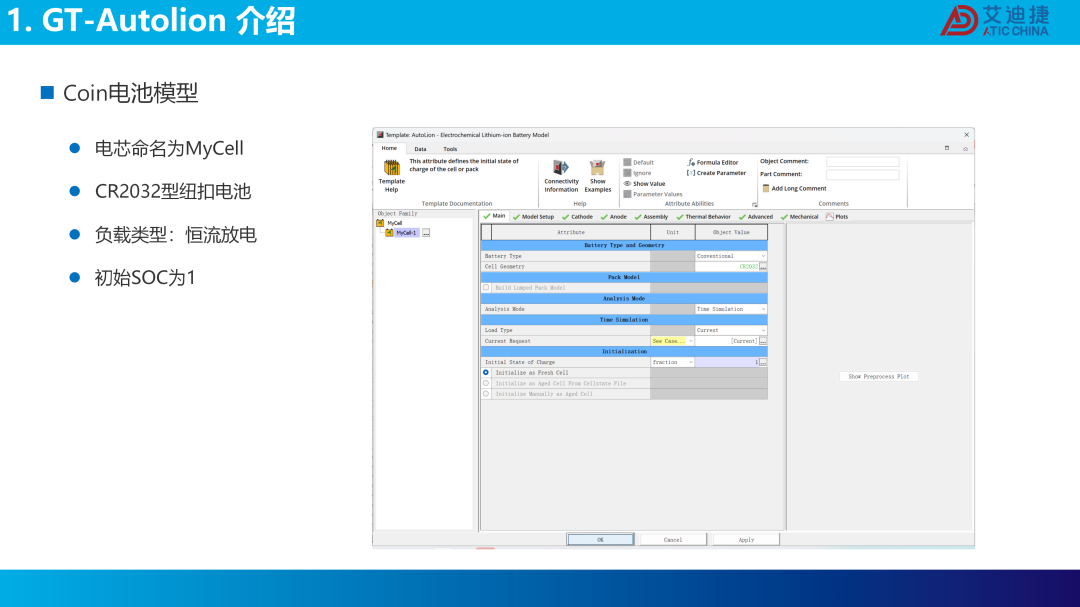
Task: Click Show Preprocess Plot button
Action: coord(879,377)
